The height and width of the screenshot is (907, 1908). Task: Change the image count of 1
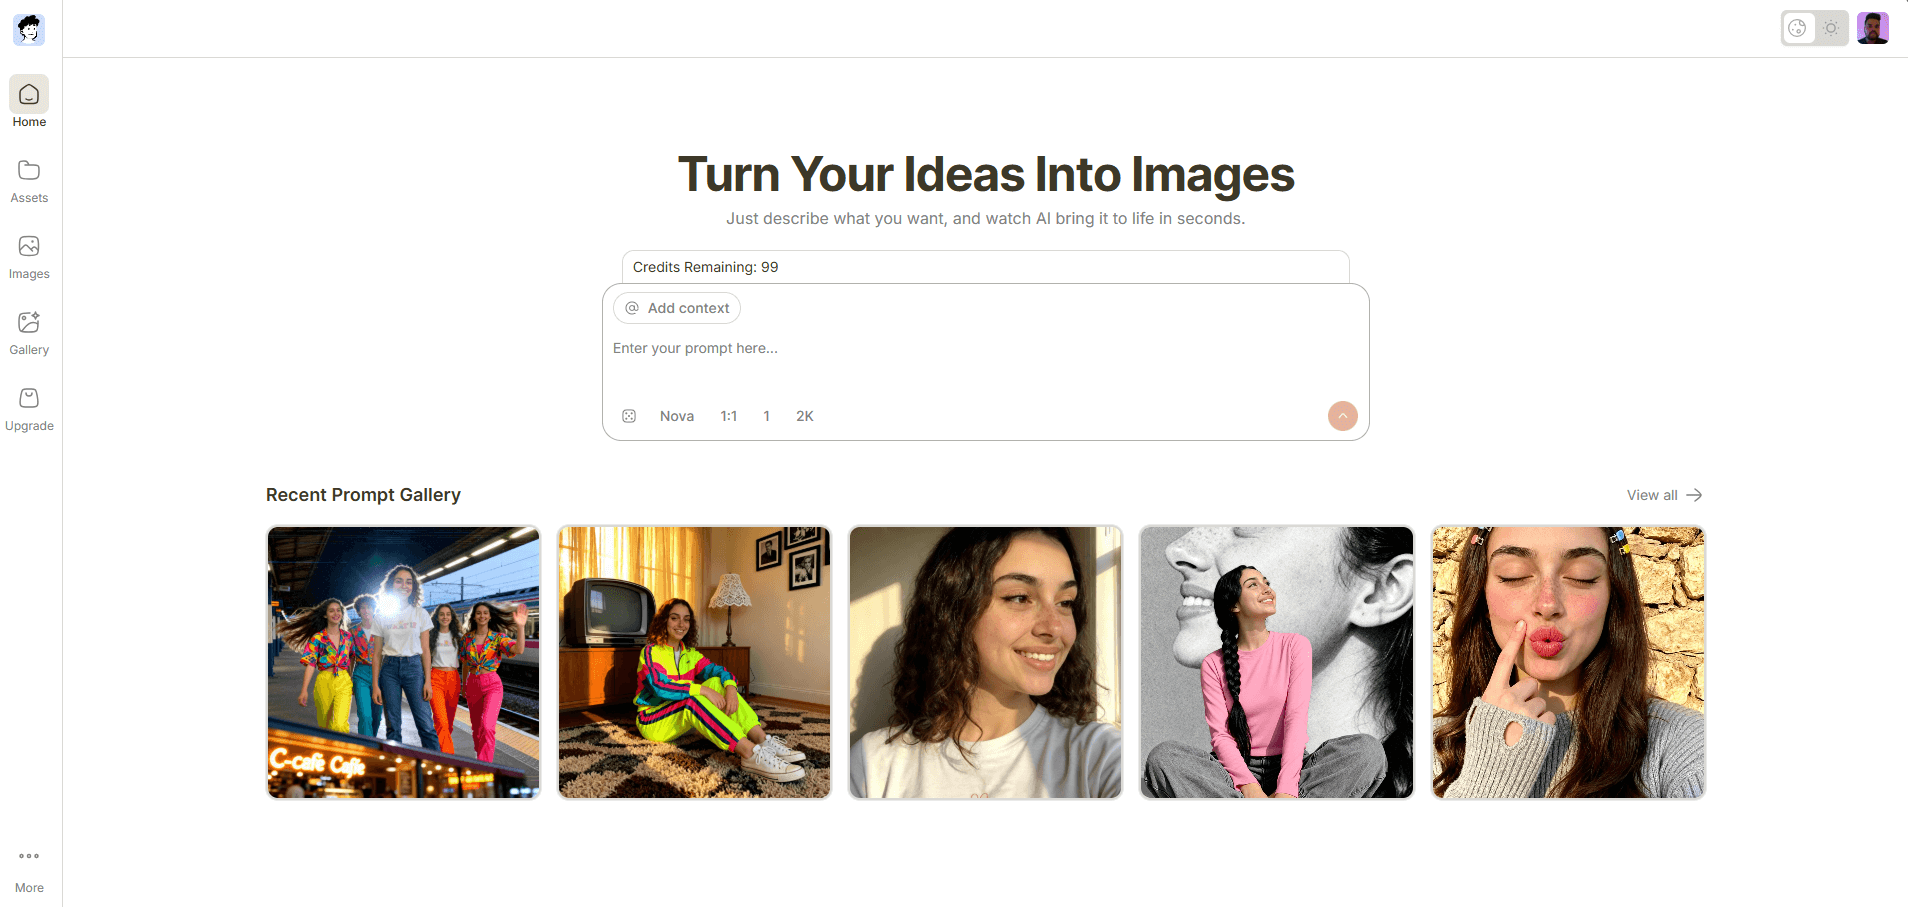(767, 416)
